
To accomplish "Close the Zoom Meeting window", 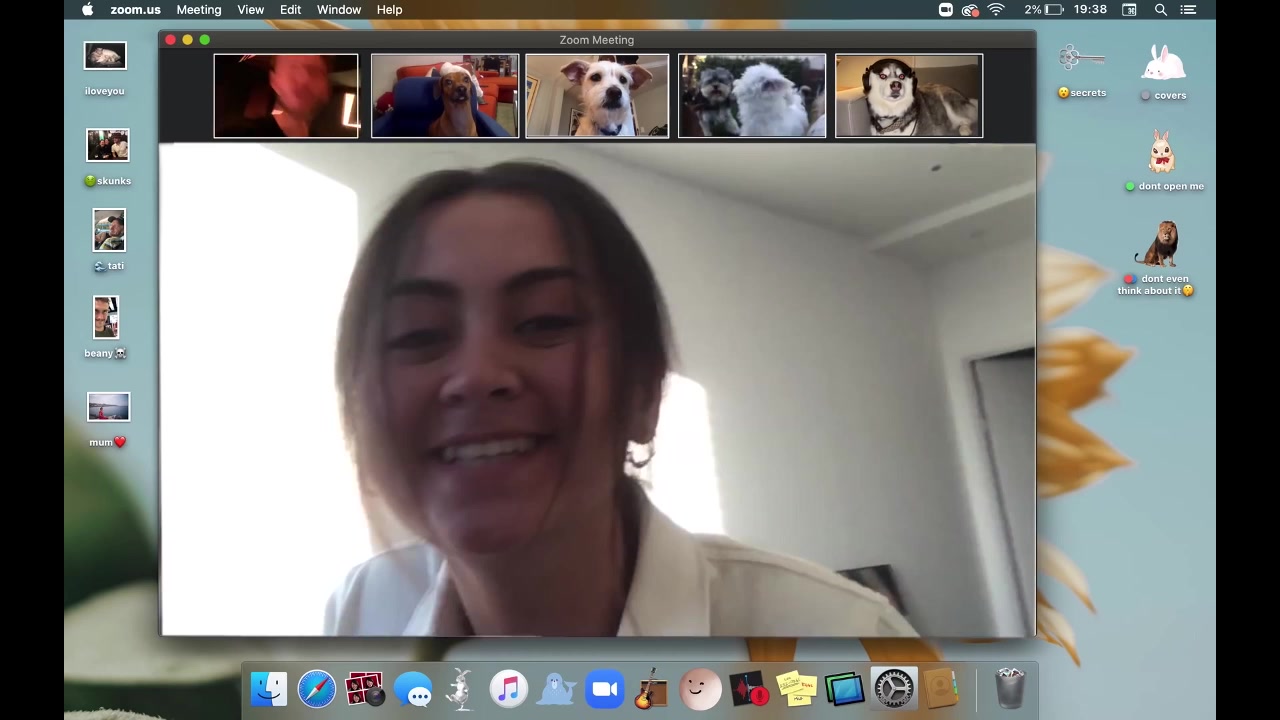I will pyautogui.click(x=170, y=40).
